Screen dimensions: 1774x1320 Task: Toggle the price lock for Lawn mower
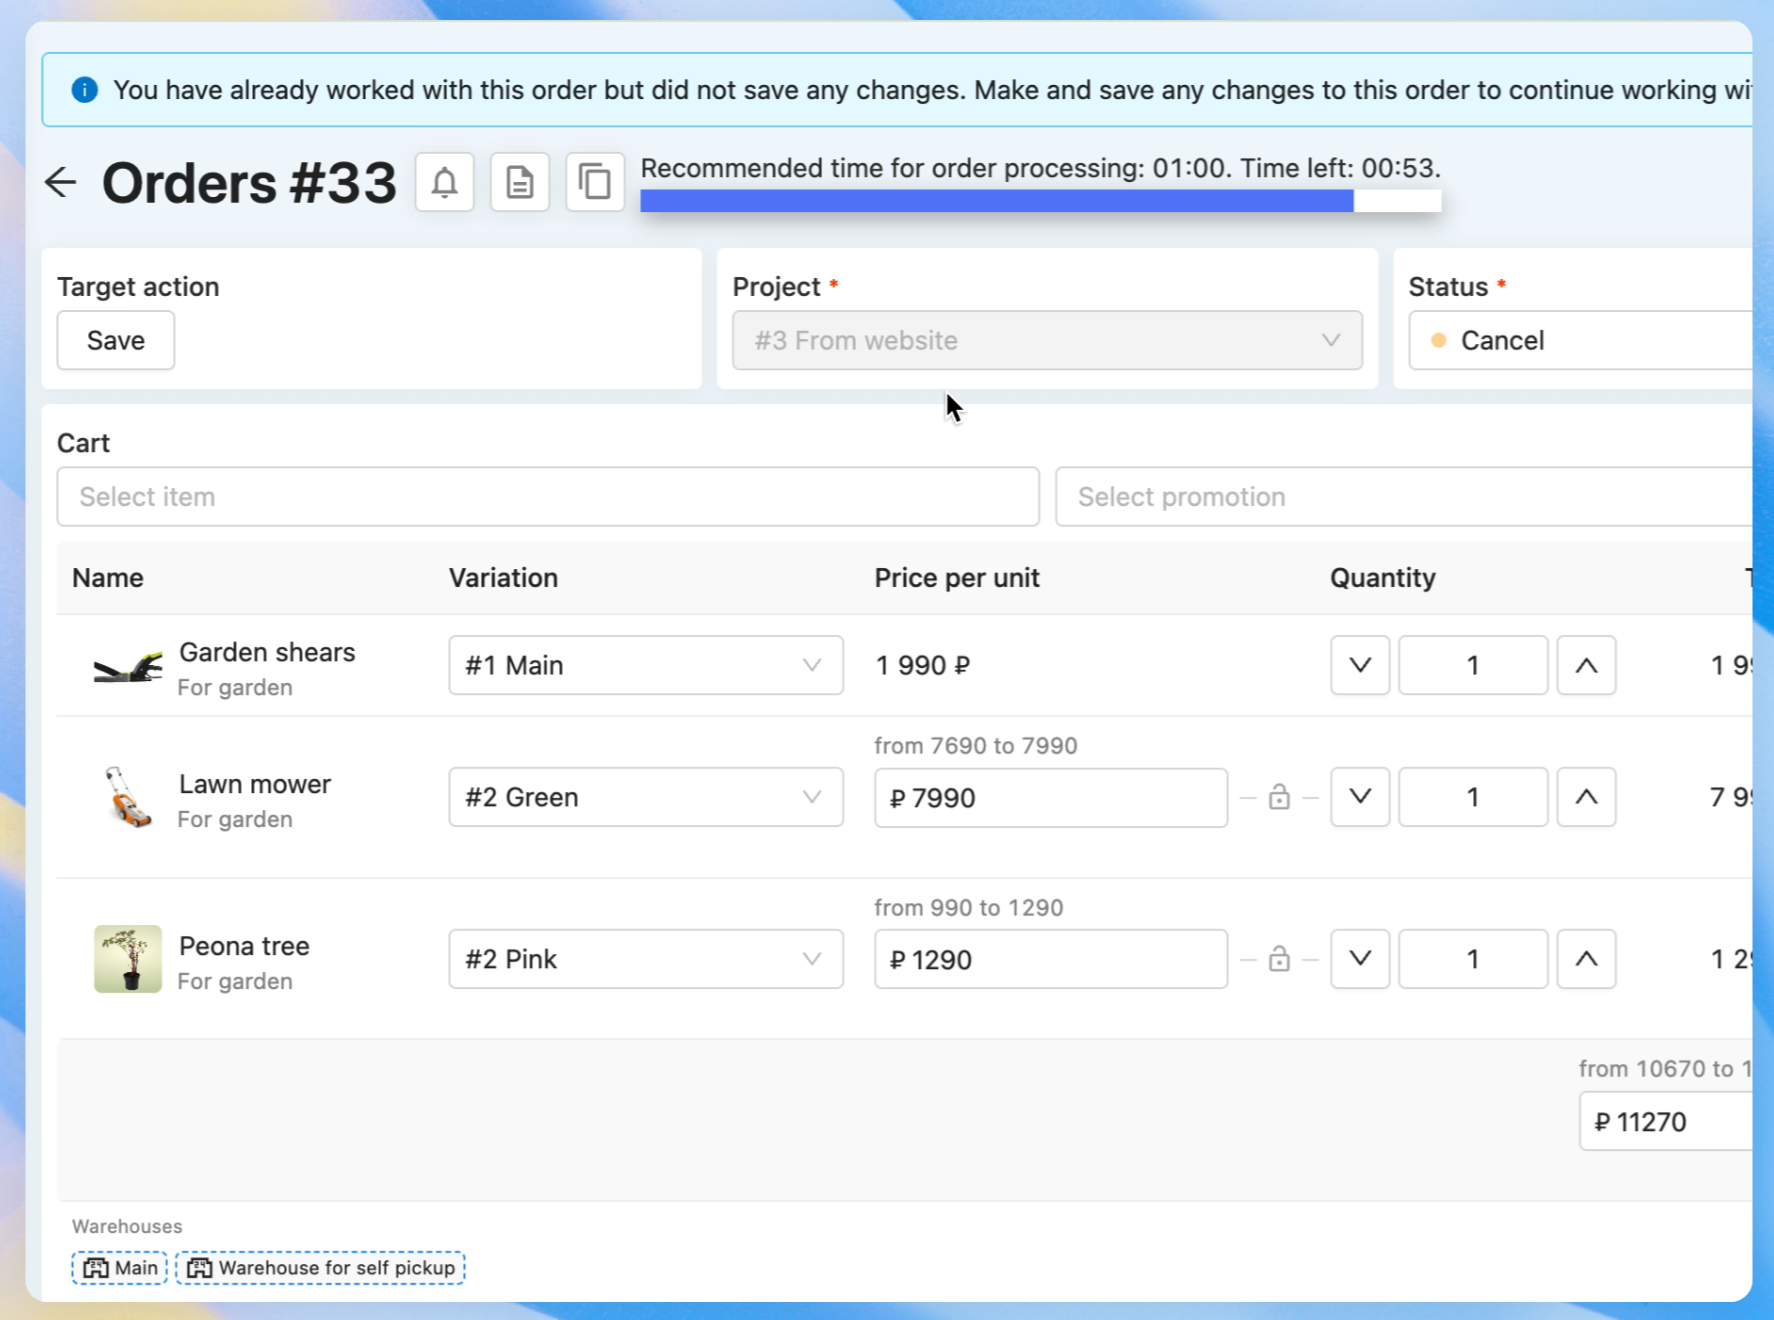[x=1279, y=797]
